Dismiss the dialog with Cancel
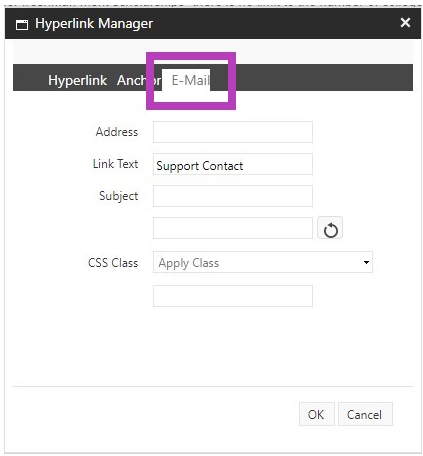Image resolution: width=423 pixels, height=456 pixels. click(365, 414)
